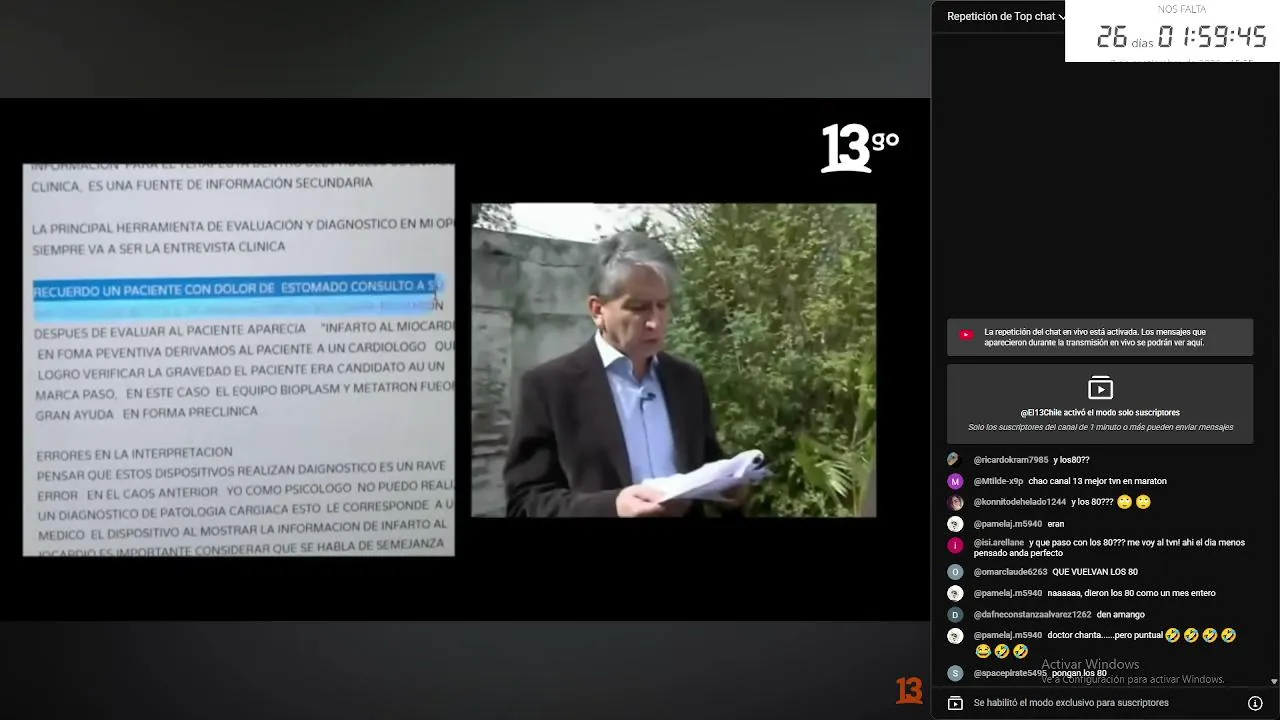This screenshot has height=720, width=1280.
Task: Open the D avatar of @dafneconstanzaalvarez1262
Action: (955, 614)
